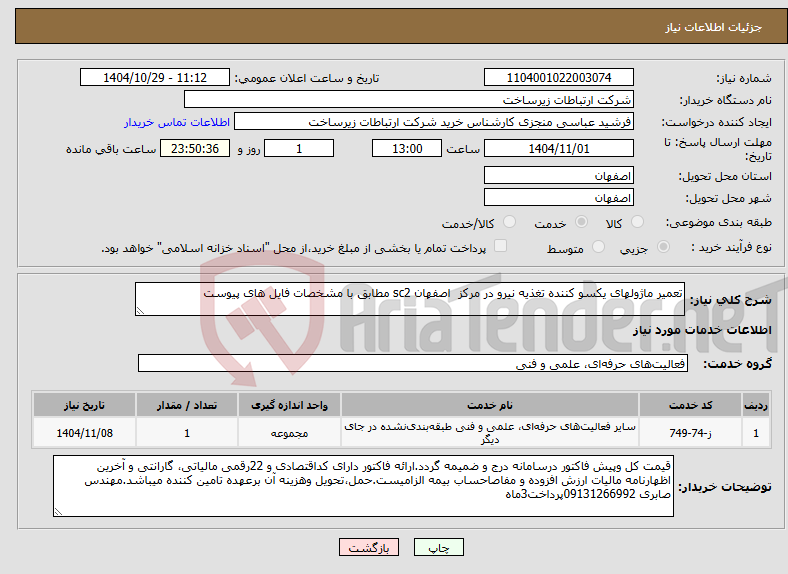Click the buyer organization name field

[409, 100]
